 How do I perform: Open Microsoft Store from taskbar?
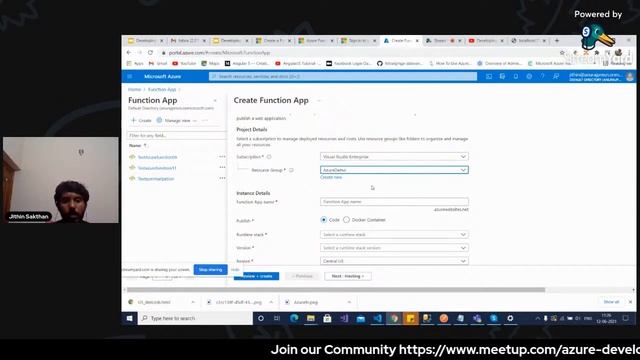coord(327,318)
